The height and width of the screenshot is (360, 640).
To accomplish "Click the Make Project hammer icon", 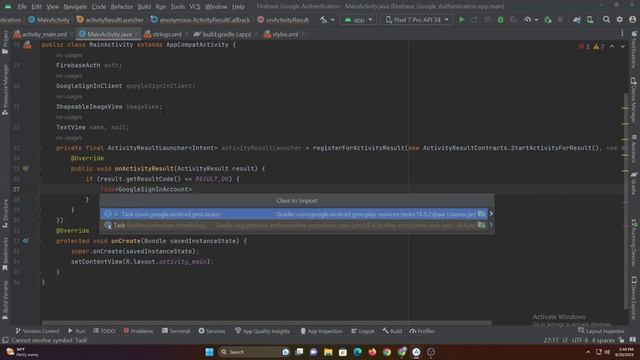I will coord(324,20).
